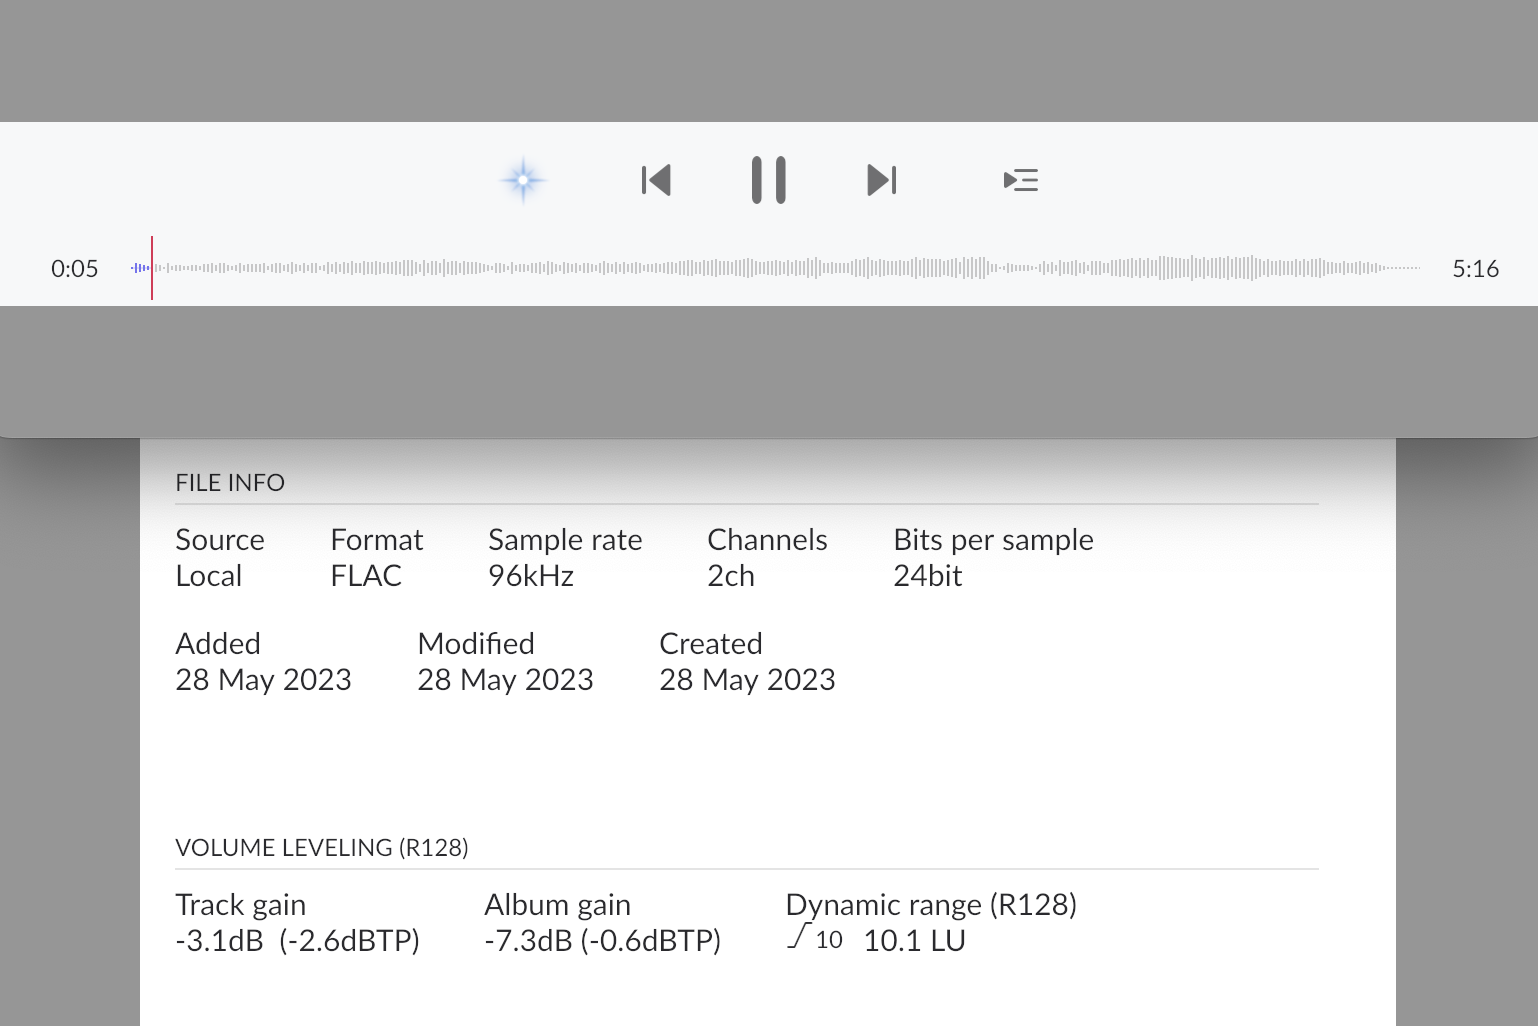Toggle the 5:16 total duration display

pyautogui.click(x=1475, y=269)
